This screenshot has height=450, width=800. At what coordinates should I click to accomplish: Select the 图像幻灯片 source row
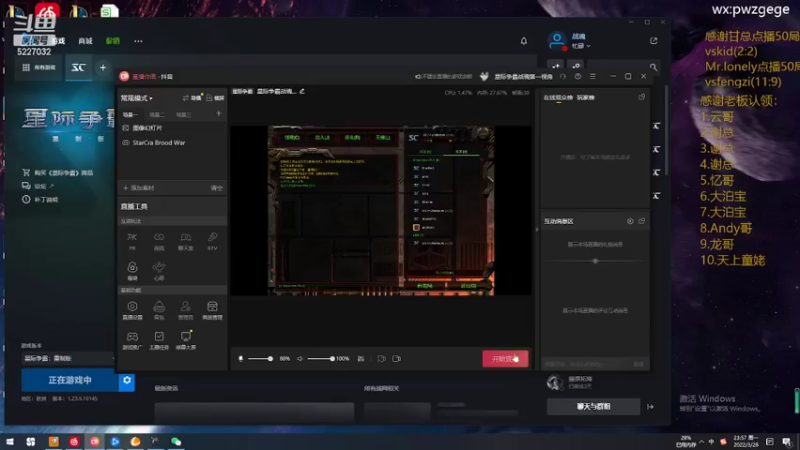point(172,128)
